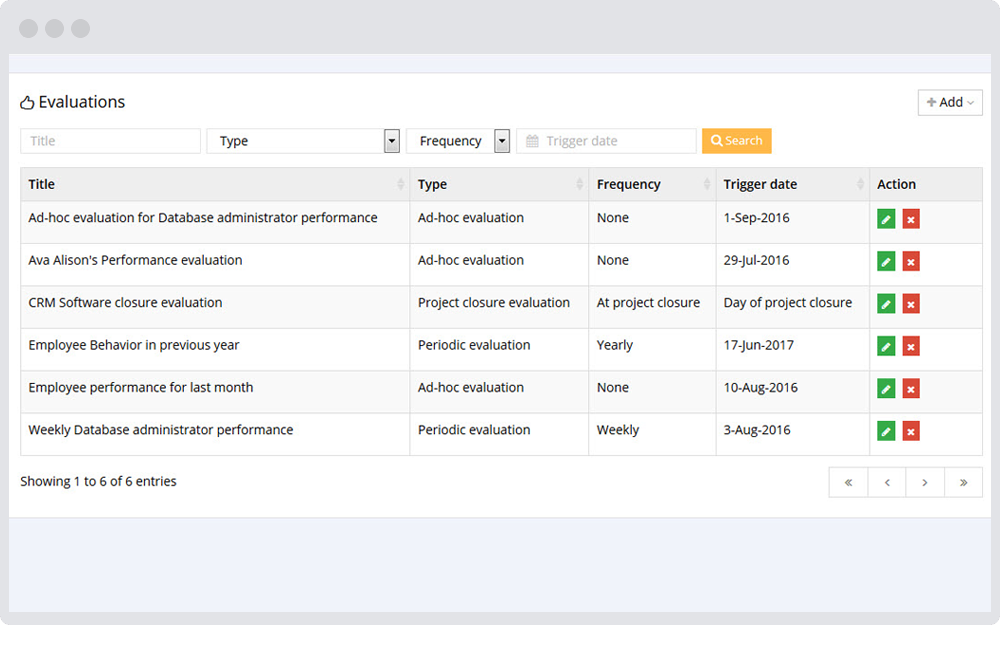
Task: Edit Employee Behavior in previous year entry
Action: pyautogui.click(x=886, y=346)
